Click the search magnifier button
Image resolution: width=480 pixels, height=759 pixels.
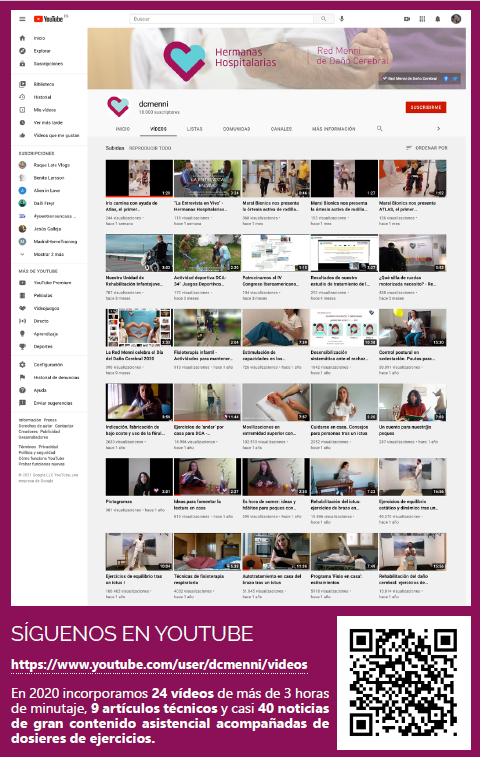point(323,19)
